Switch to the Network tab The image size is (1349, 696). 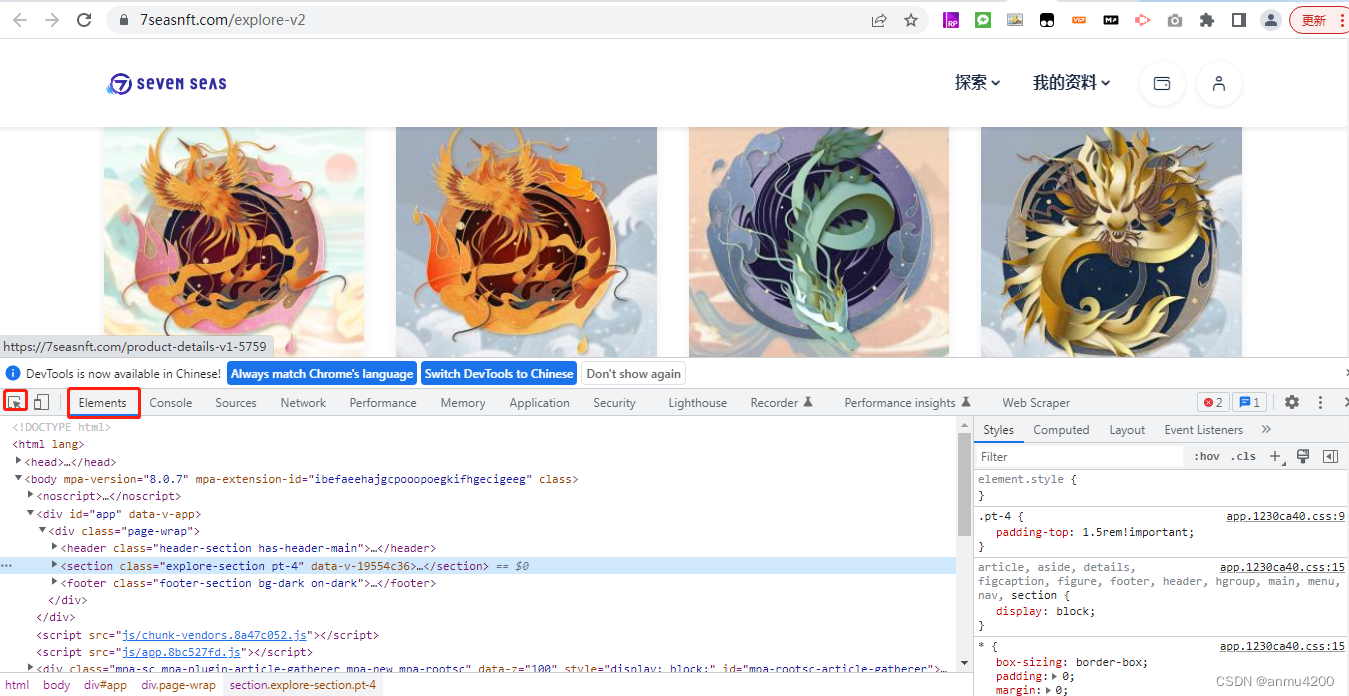[303, 402]
